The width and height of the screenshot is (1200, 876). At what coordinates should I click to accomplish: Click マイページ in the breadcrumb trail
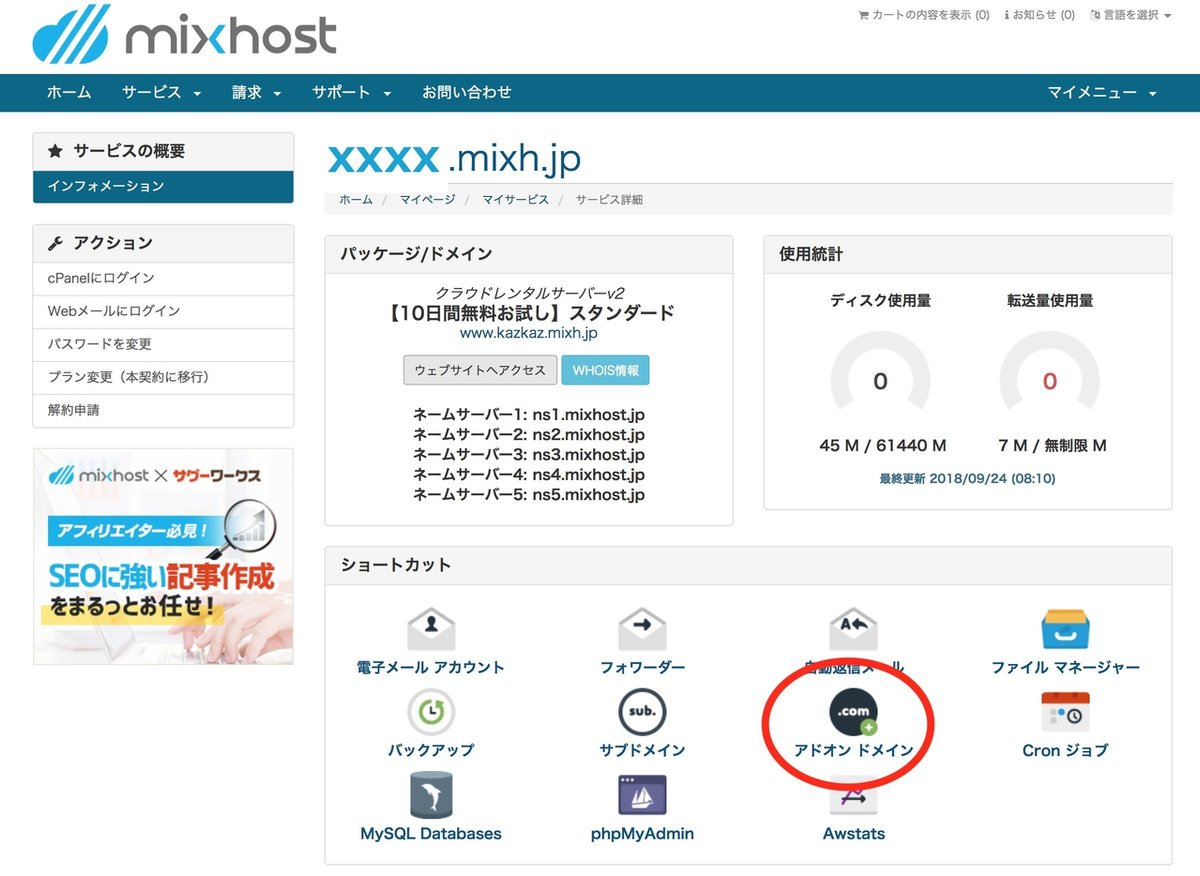click(x=427, y=200)
